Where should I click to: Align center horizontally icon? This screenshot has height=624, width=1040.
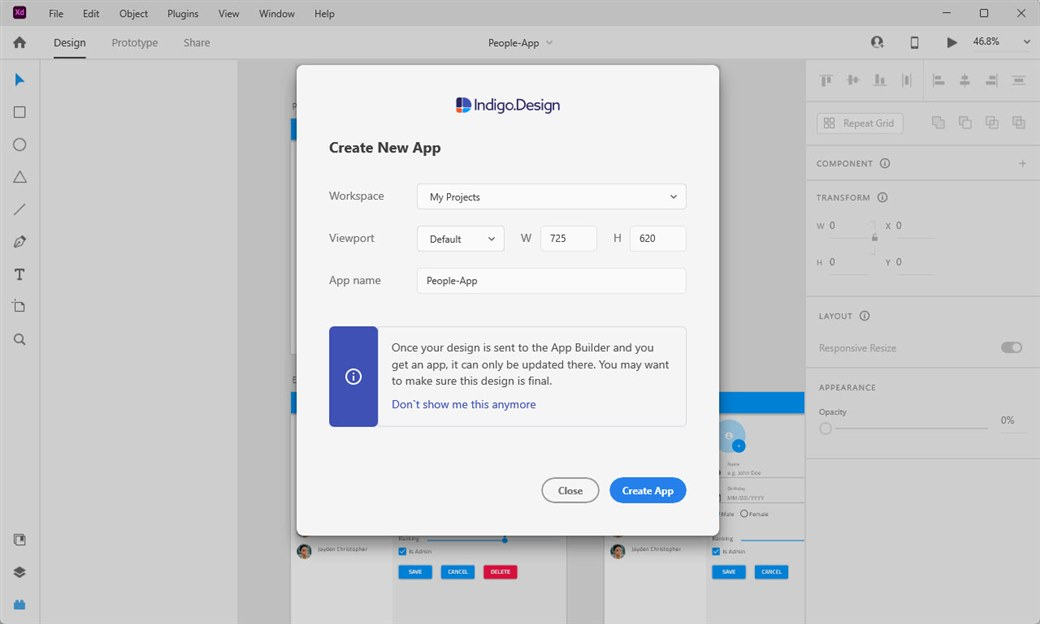point(965,80)
